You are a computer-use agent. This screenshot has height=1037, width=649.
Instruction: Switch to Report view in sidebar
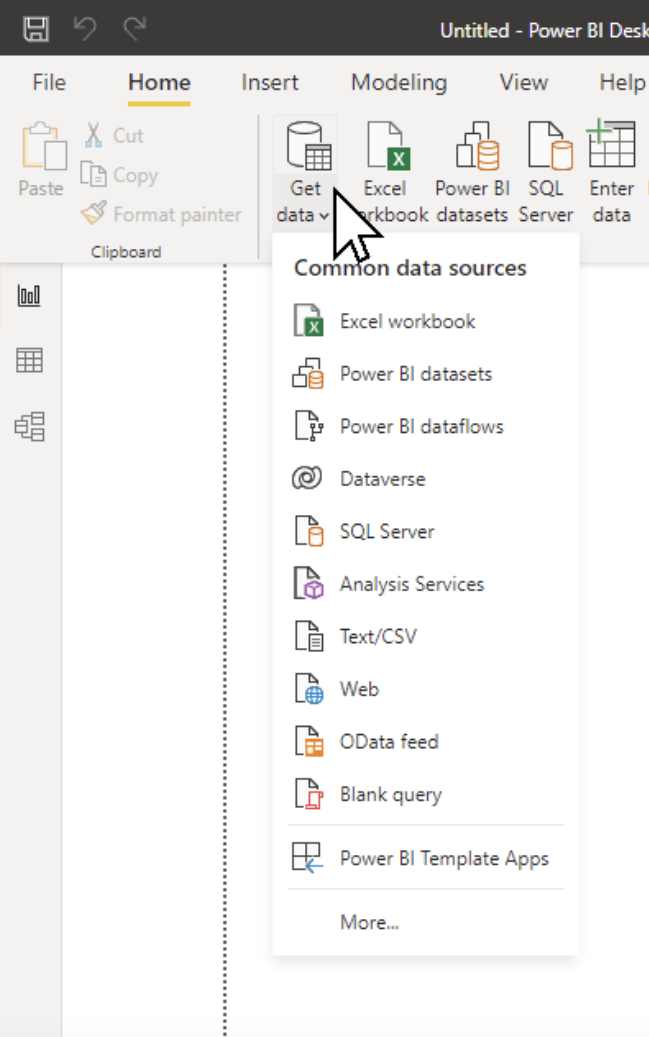point(29,295)
